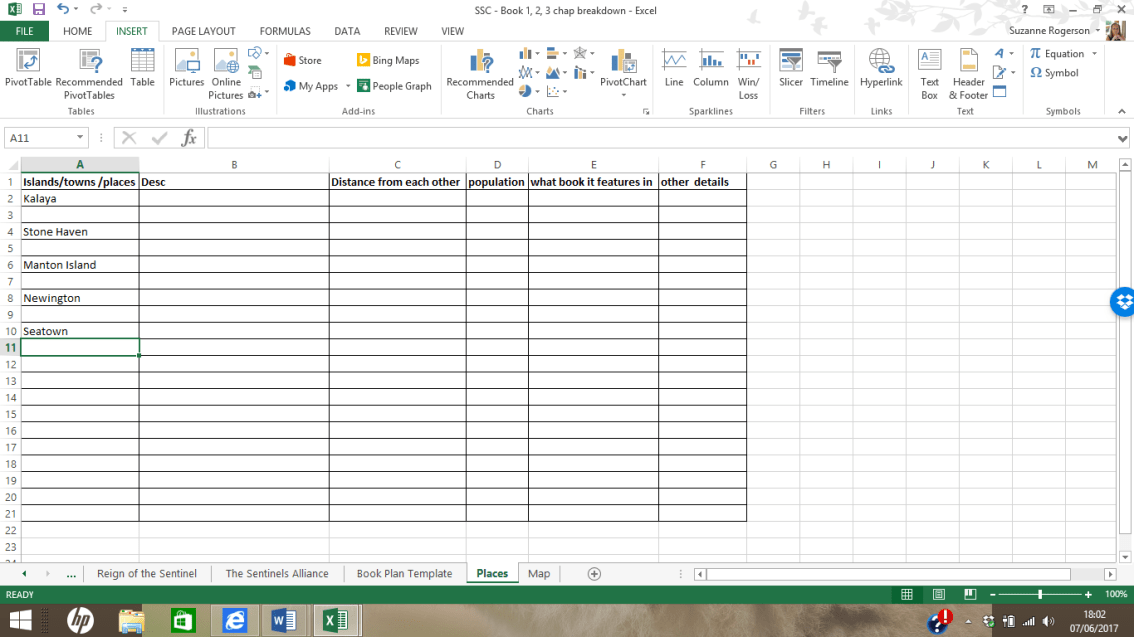Click cell B2 next to Kalaya
Viewport: 1134px width, 637px height.
[234, 198]
